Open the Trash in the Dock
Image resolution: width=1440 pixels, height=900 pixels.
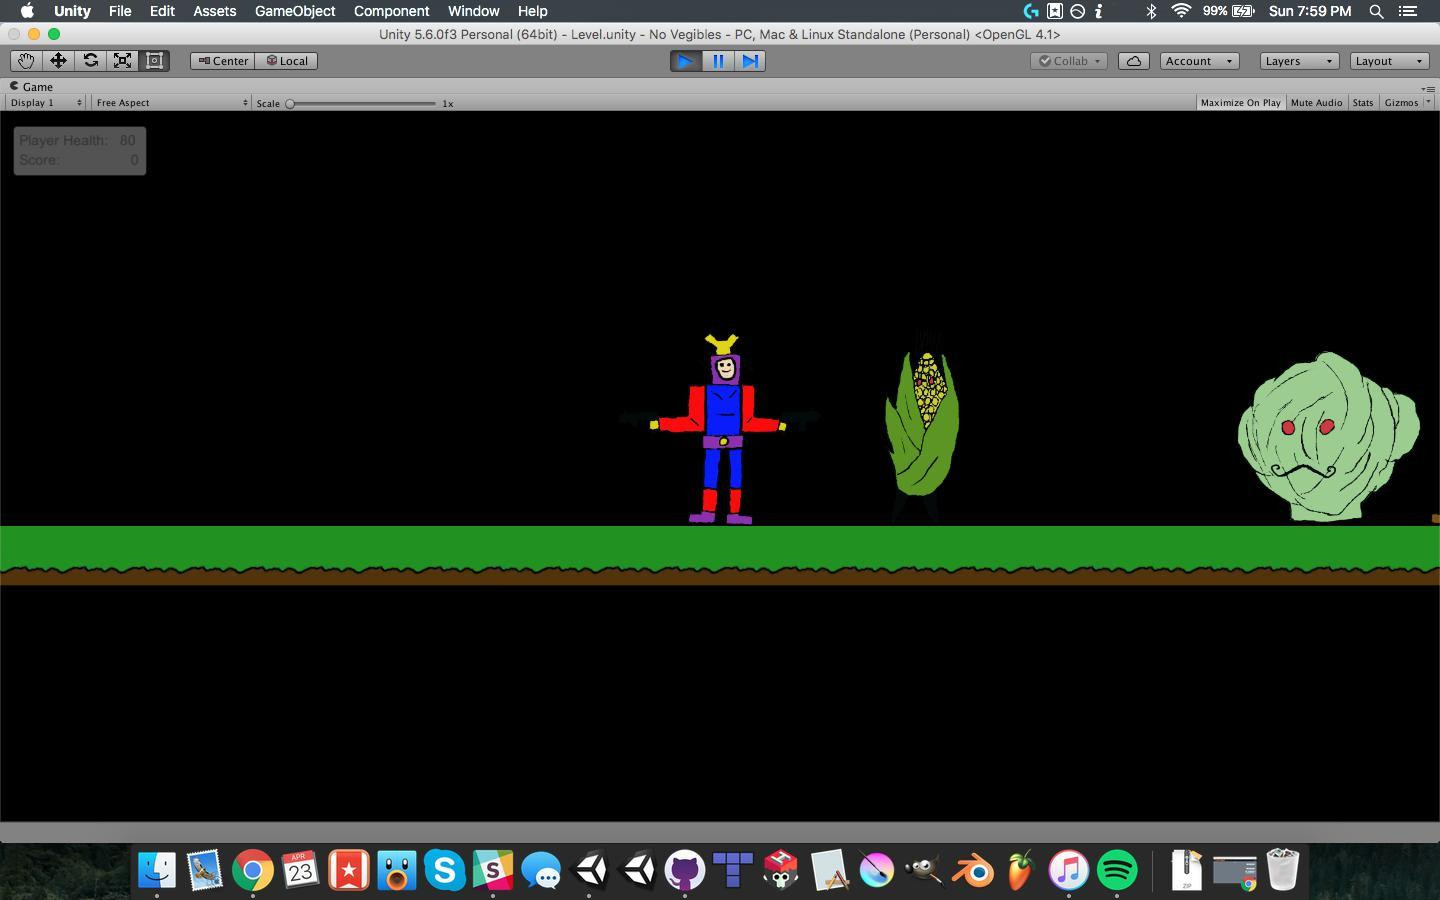click(1282, 869)
